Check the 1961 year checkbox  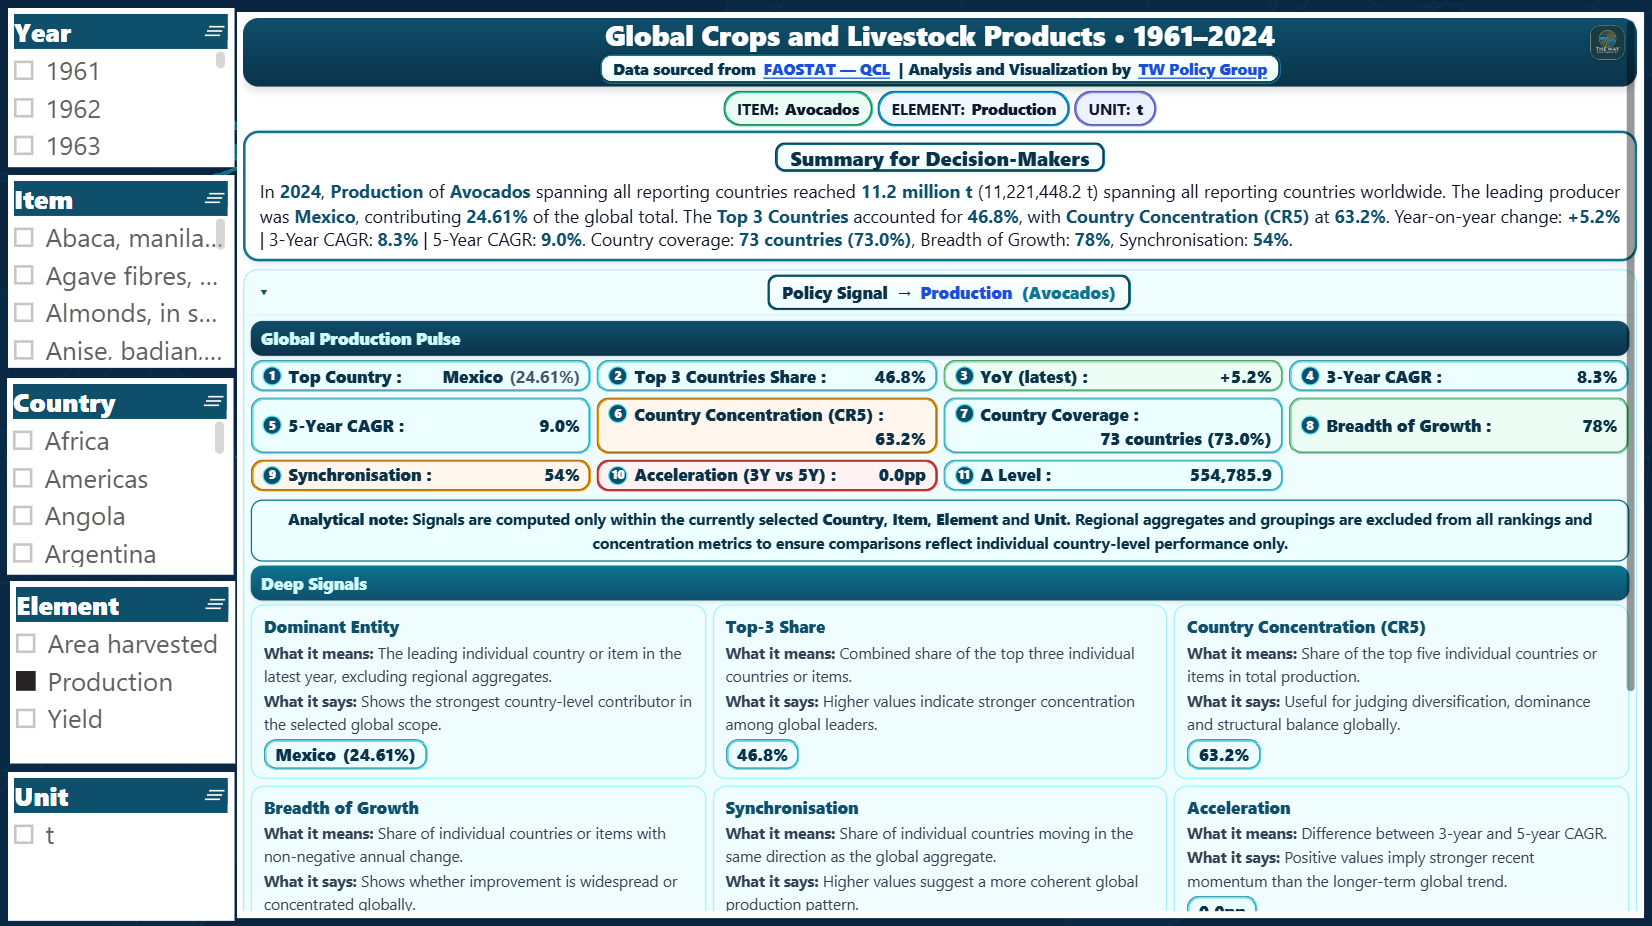click(24, 69)
